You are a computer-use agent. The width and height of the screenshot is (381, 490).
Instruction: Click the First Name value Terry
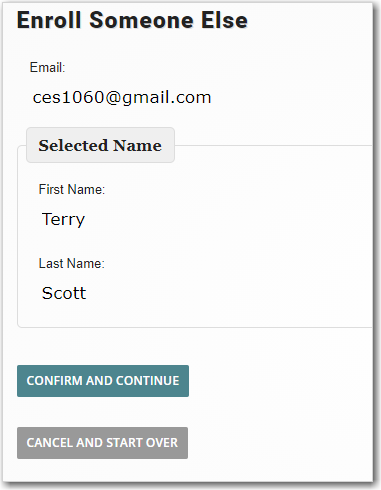coord(63,220)
